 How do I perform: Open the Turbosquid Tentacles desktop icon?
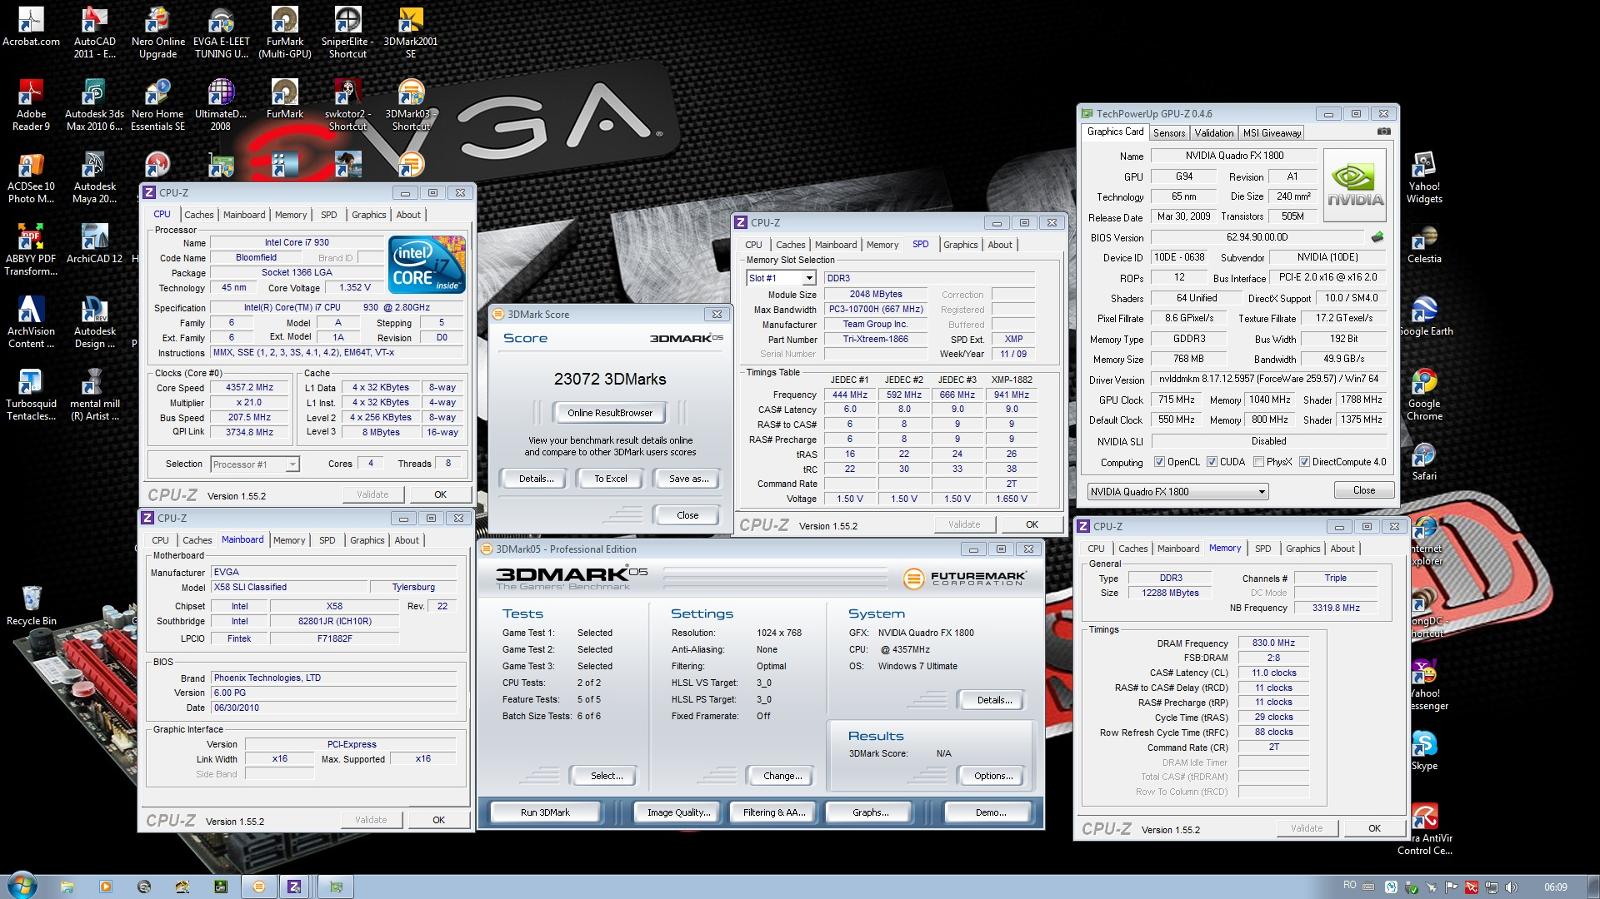click(x=31, y=395)
